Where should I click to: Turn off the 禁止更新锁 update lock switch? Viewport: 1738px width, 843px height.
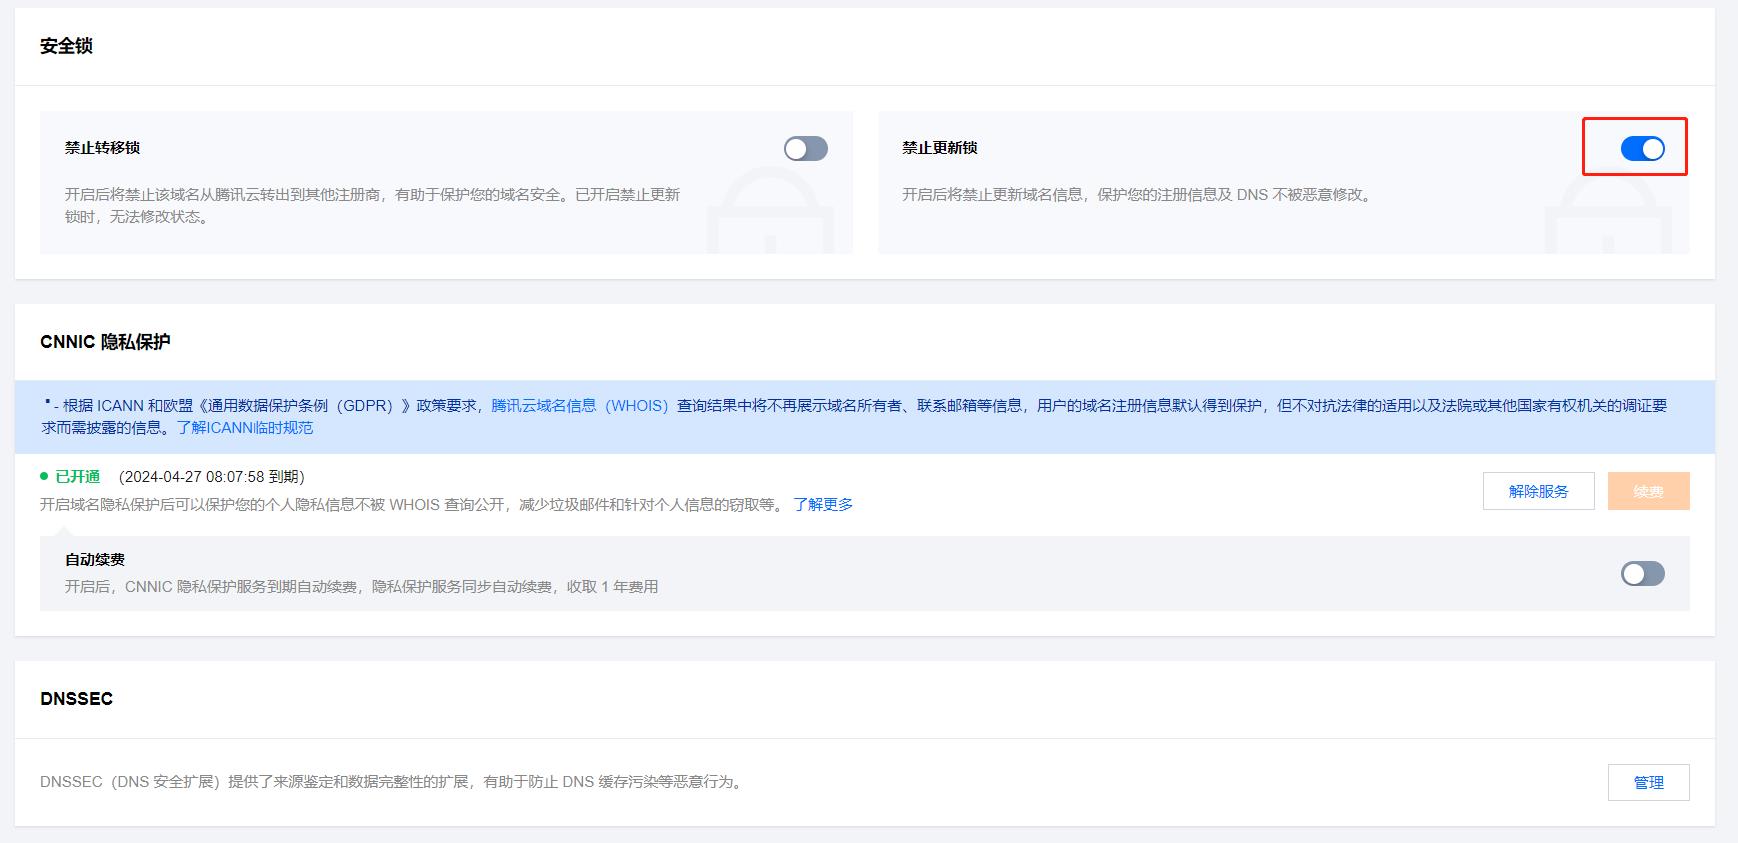[x=1642, y=149]
